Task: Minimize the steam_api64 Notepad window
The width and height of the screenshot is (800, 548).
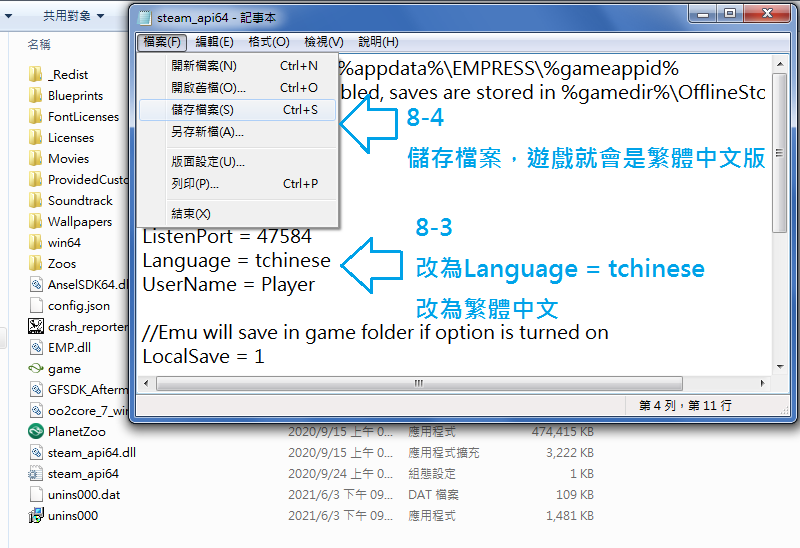Action: point(703,14)
